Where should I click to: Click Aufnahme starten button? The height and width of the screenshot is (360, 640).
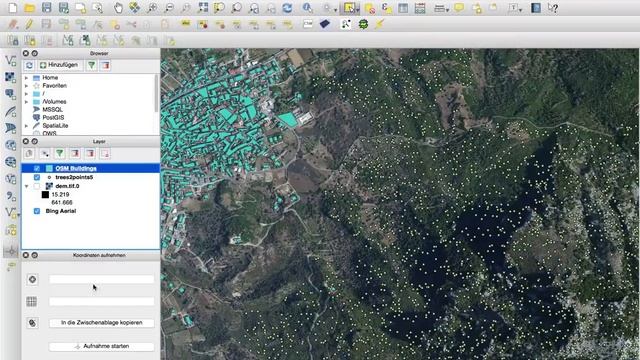(x=102, y=347)
